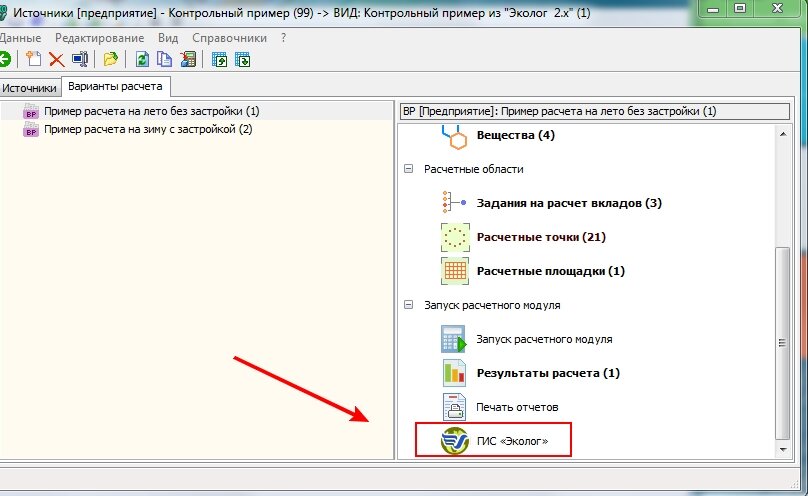
Task: Open the Данные menu
Action: click(x=21, y=38)
